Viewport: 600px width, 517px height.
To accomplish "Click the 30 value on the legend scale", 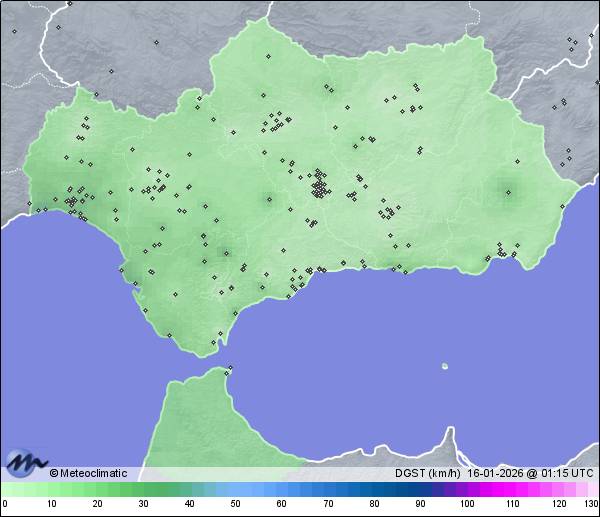I will coord(143,504).
